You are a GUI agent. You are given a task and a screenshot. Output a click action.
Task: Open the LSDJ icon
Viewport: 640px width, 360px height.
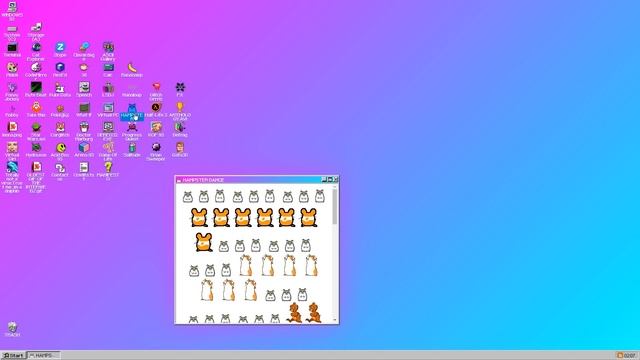108,90
